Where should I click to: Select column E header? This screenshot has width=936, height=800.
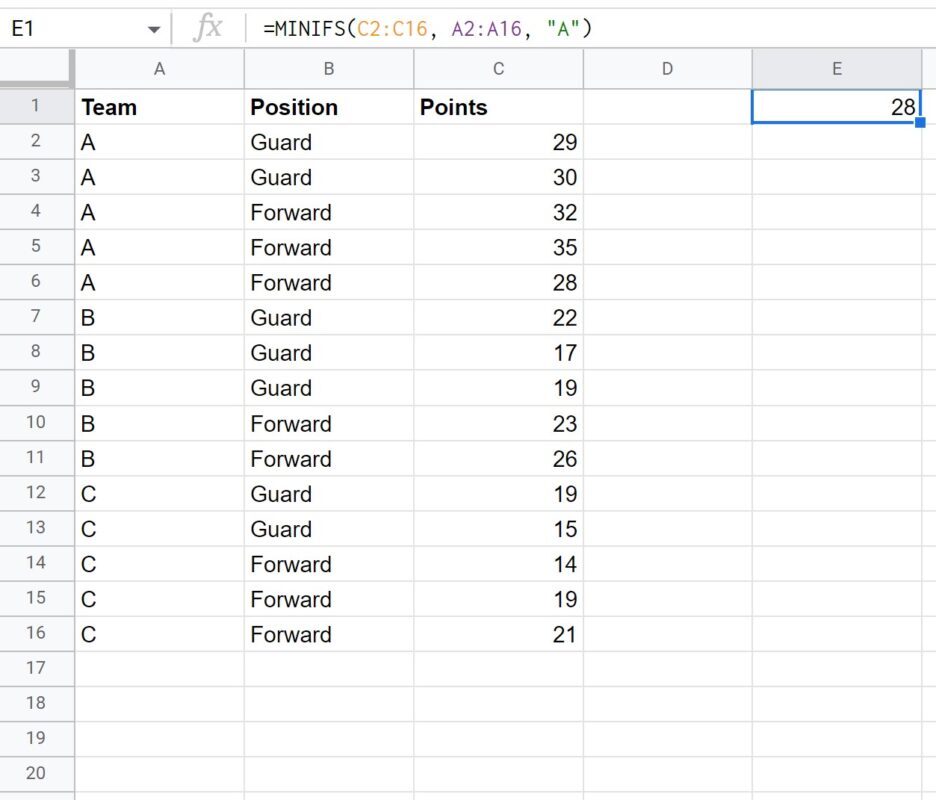coord(837,69)
